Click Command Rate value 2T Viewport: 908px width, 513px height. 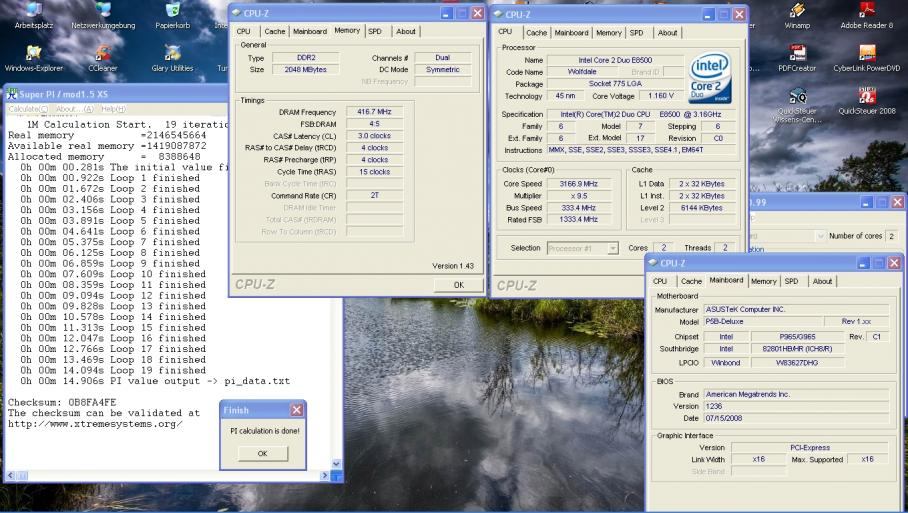pyautogui.click(x=375, y=195)
